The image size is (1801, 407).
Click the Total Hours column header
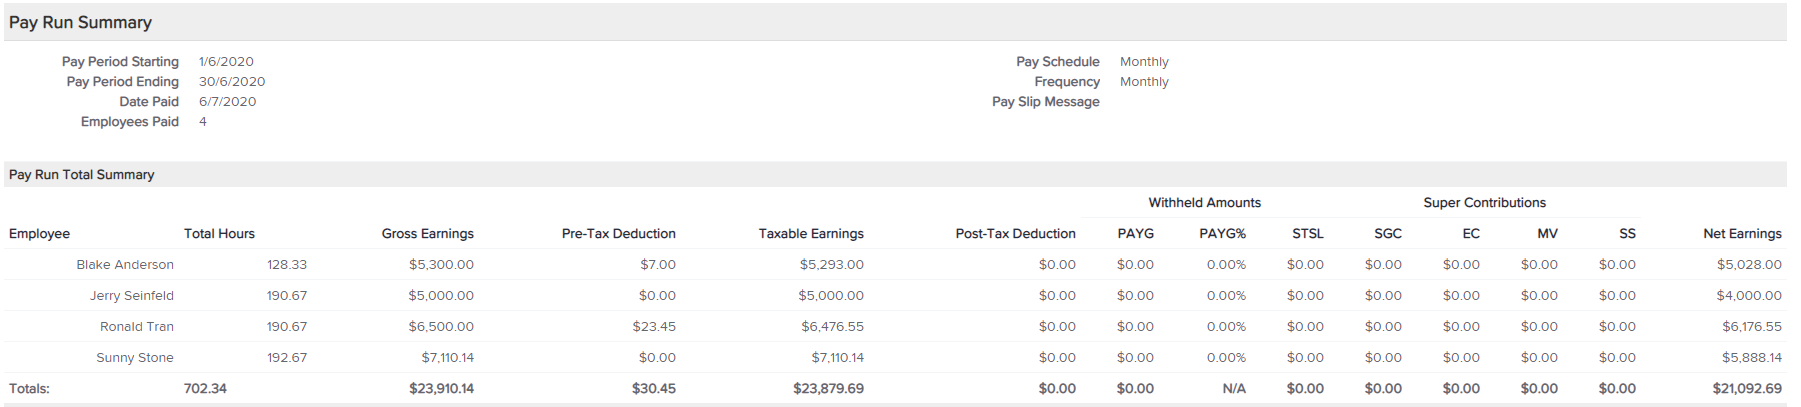pyautogui.click(x=219, y=233)
